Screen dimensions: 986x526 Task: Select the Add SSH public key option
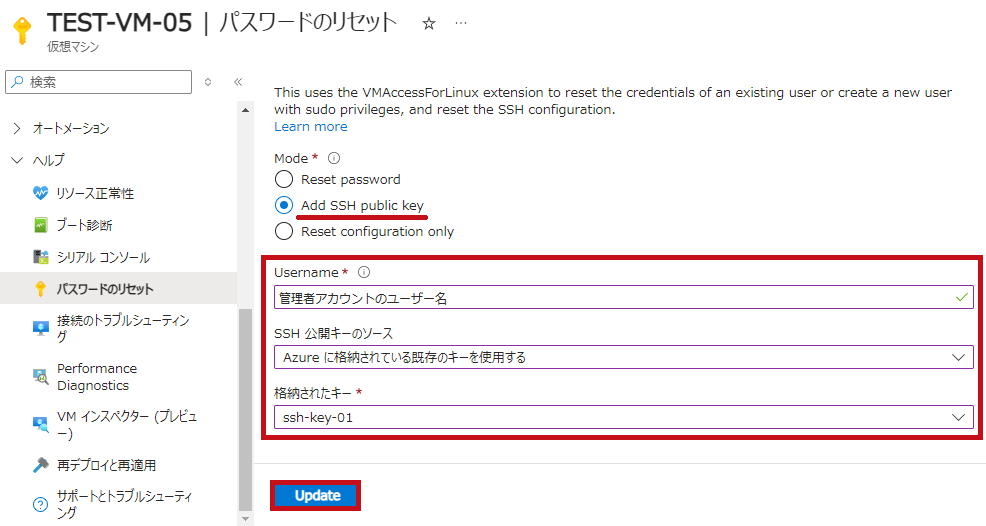[284, 205]
